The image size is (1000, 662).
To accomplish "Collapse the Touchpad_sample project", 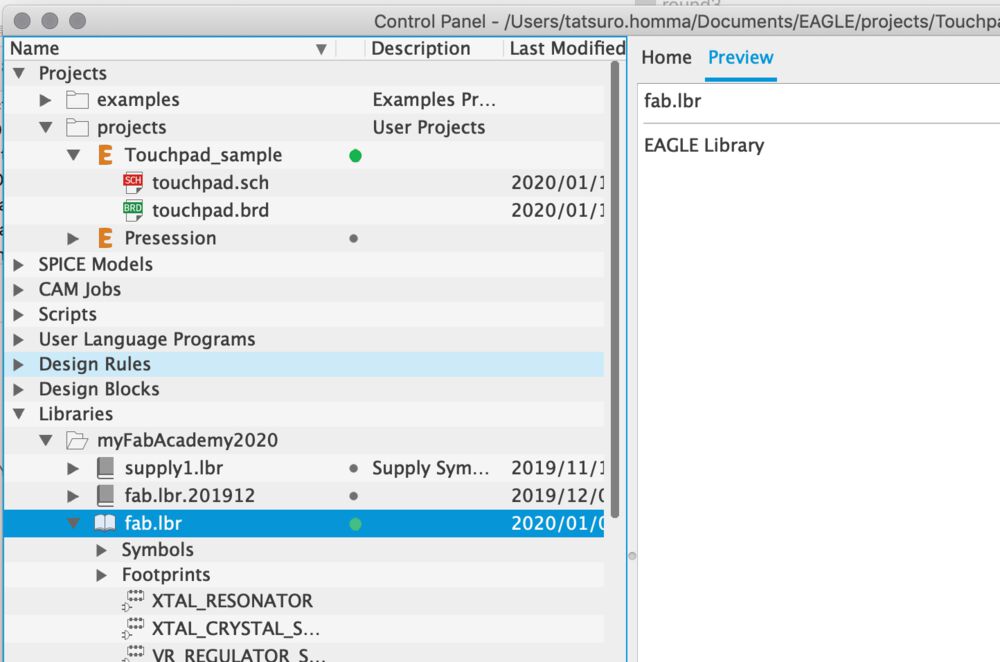I will coord(74,155).
